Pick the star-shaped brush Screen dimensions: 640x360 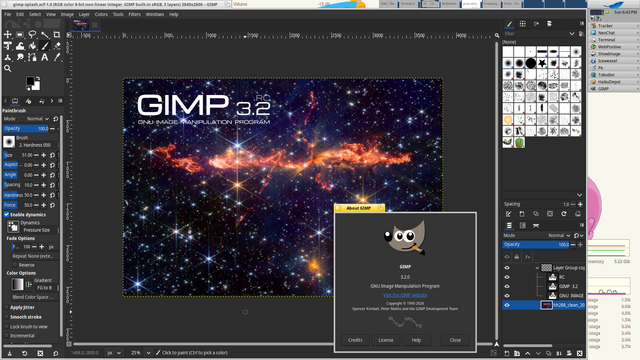542,63
